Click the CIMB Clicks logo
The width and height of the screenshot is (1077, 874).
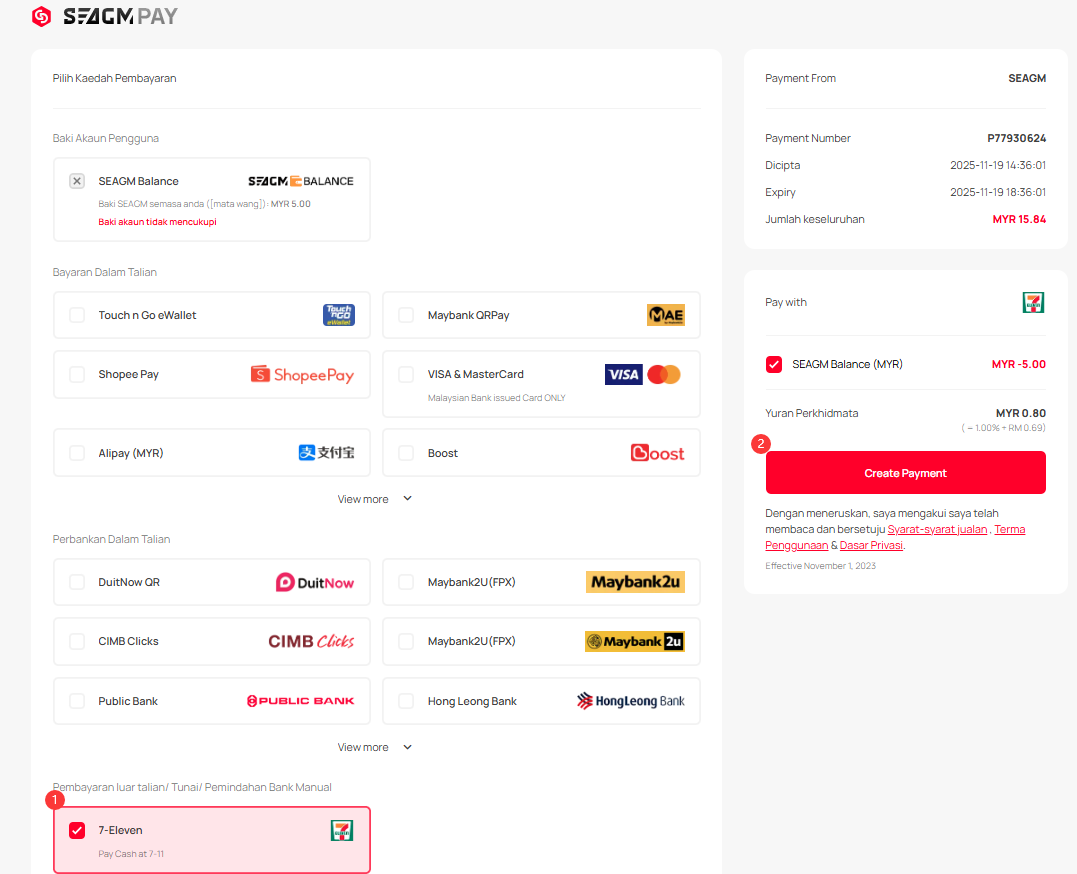point(311,641)
